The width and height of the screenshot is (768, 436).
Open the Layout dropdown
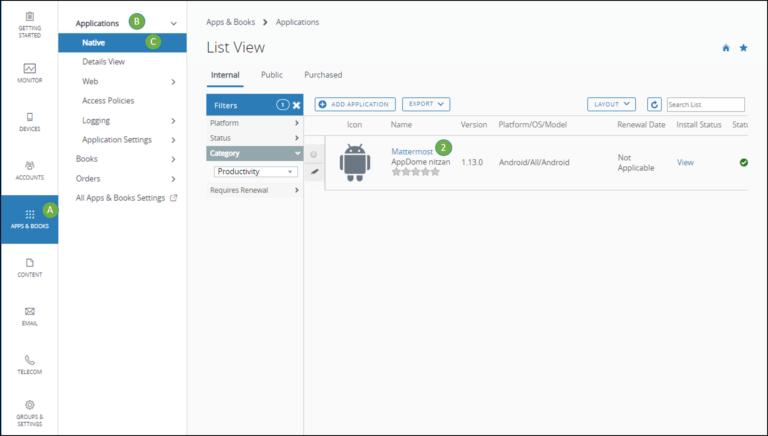click(x=611, y=104)
